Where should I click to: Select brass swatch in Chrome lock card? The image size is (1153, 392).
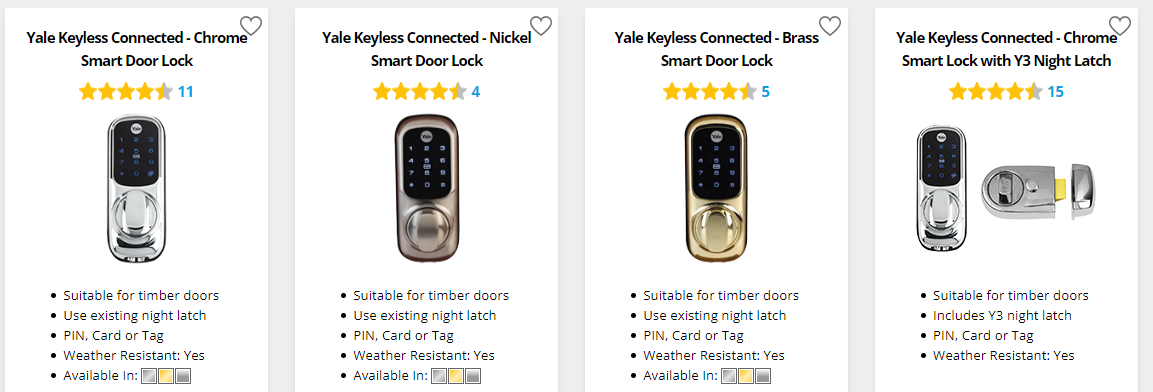pos(167,377)
